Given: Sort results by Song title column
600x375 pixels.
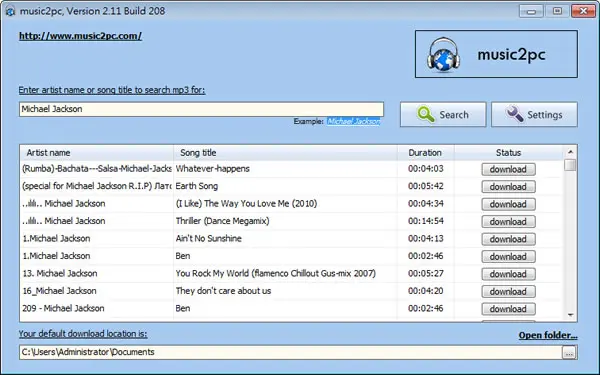Looking at the screenshot, I should pos(285,153).
